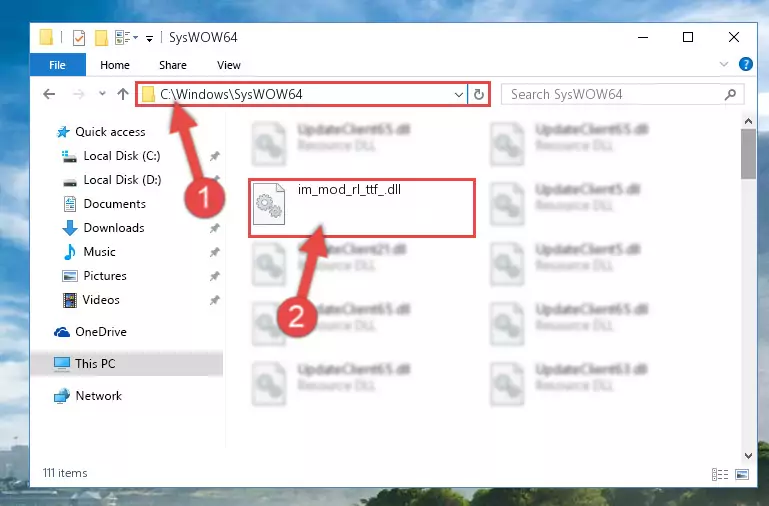Screen dimensions: 769x506
Task: Click the file list scroll down arrow
Action: [x=748, y=455]
